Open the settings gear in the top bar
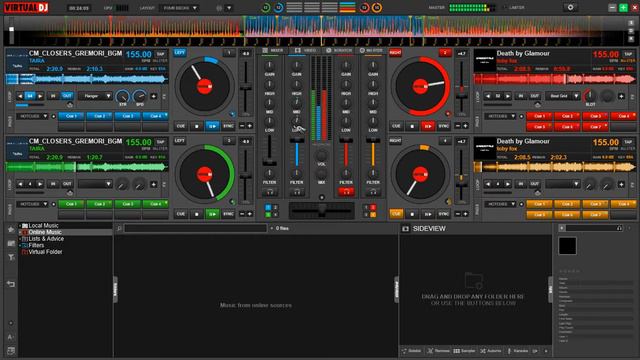 point(570,7)
